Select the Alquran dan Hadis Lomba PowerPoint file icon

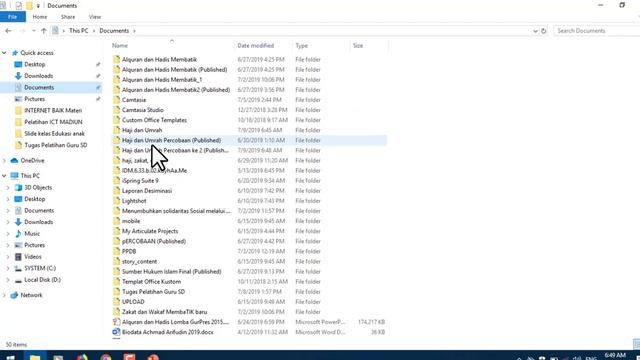click(116, 322)
